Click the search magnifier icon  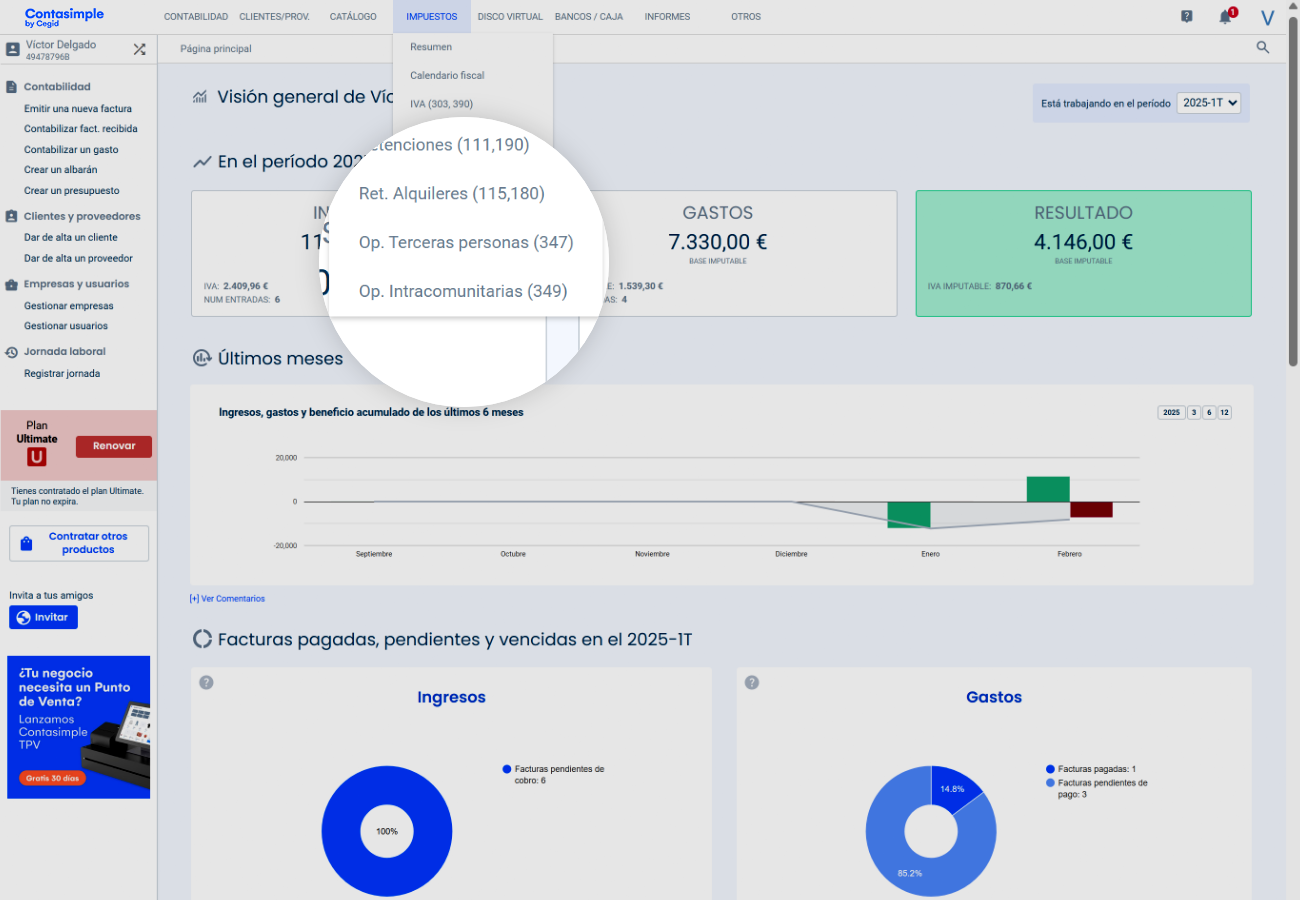(1263, 47)
